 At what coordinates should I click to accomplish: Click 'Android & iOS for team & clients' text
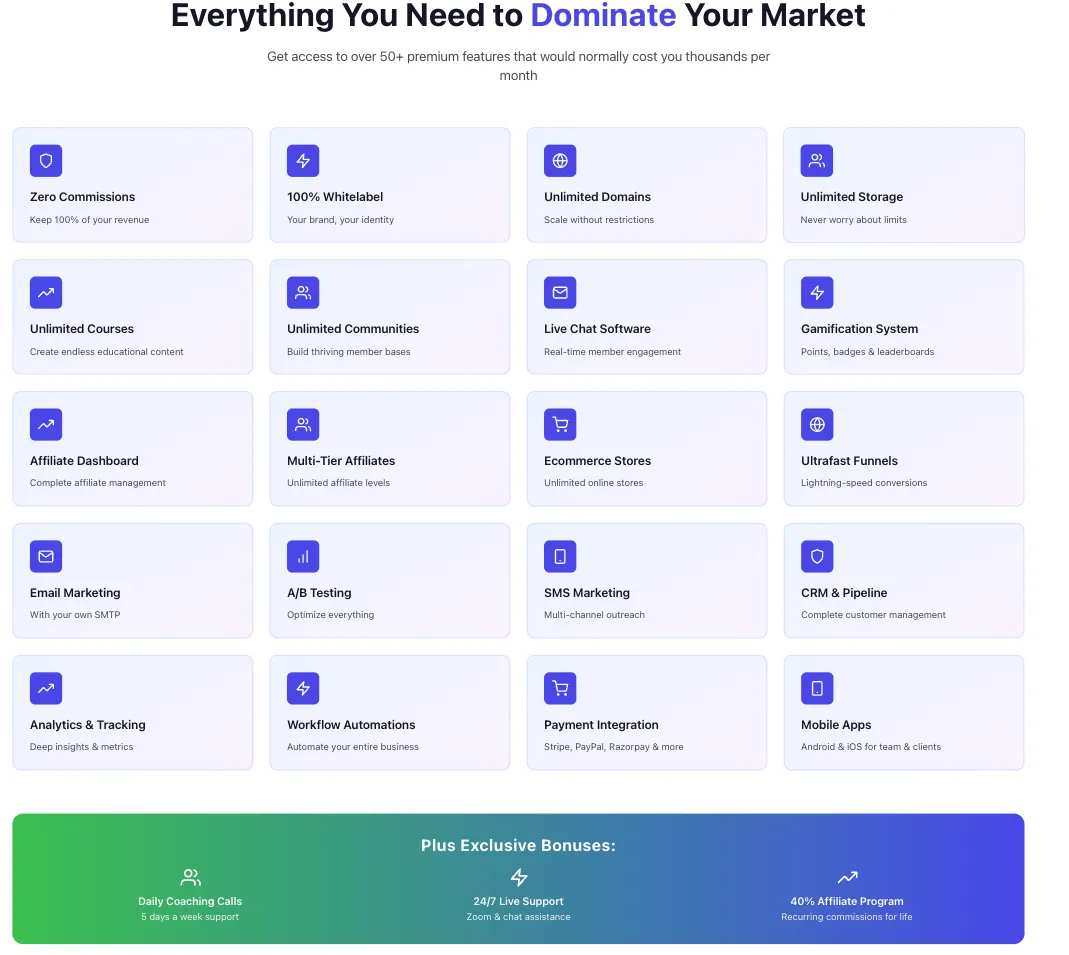point(871,746)
